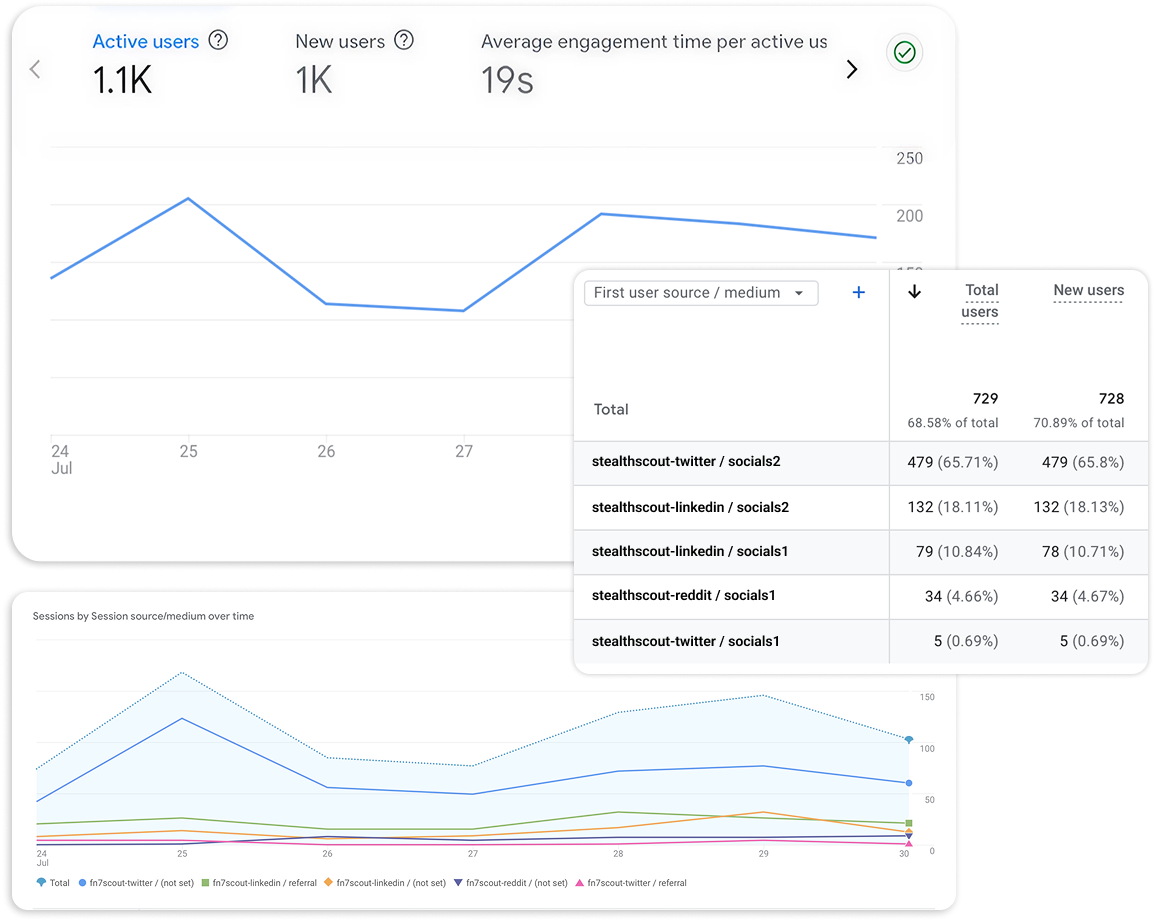Click the Active users help icon
1154x921 pixels.
click(218, 40)
